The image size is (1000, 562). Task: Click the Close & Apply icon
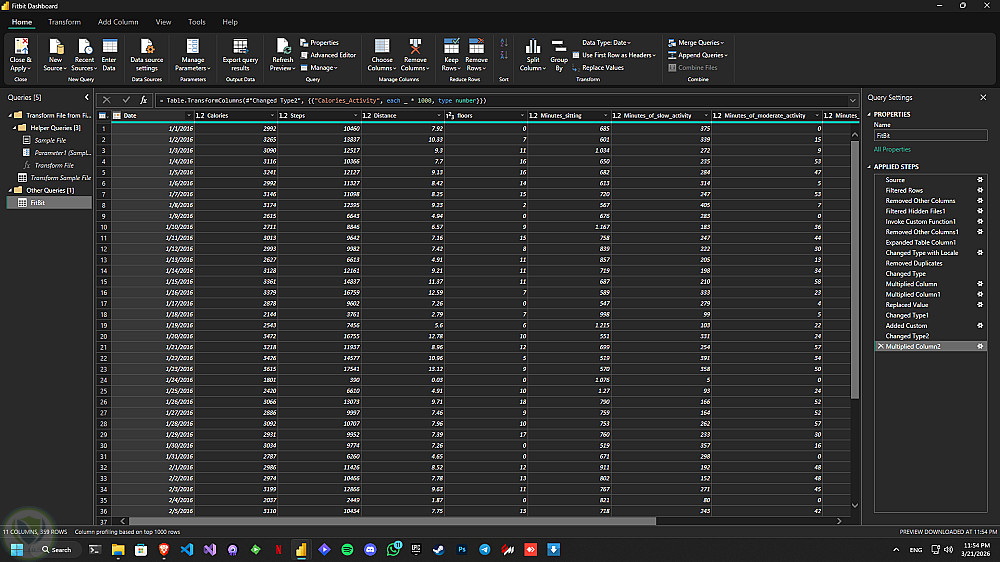[20, 47]
